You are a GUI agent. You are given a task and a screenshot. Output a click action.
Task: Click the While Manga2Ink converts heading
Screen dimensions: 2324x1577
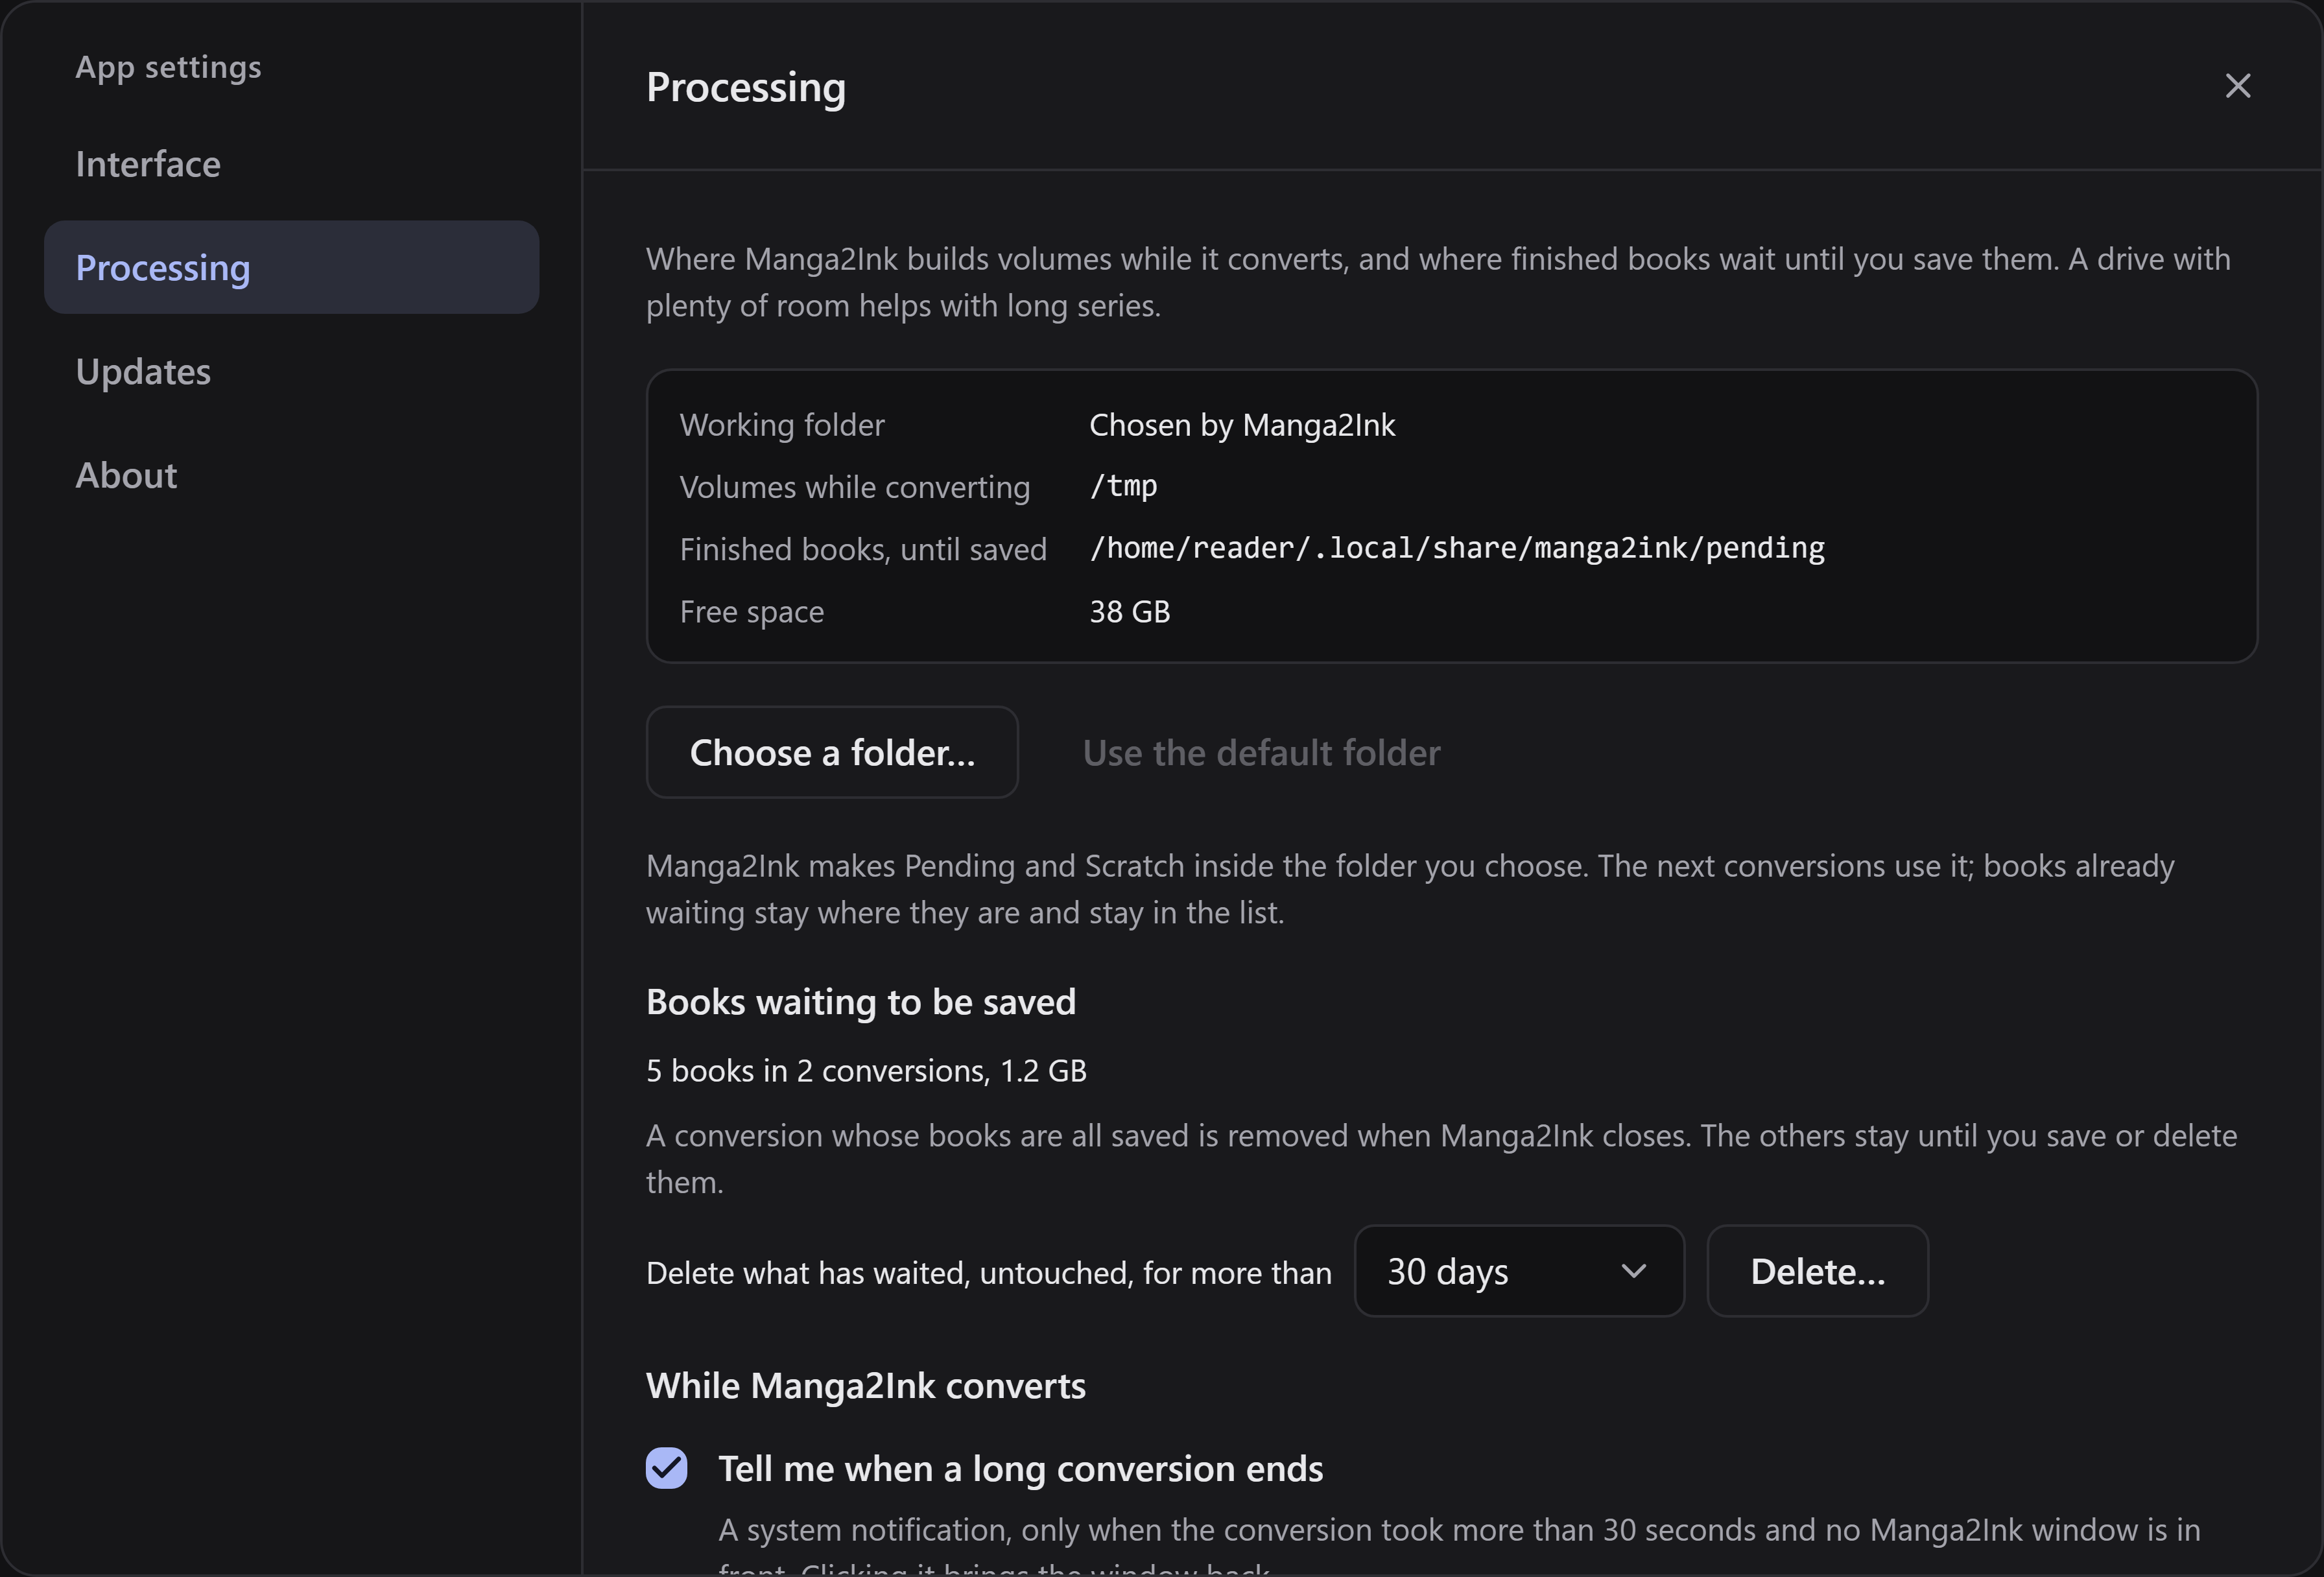point(866,1386)
